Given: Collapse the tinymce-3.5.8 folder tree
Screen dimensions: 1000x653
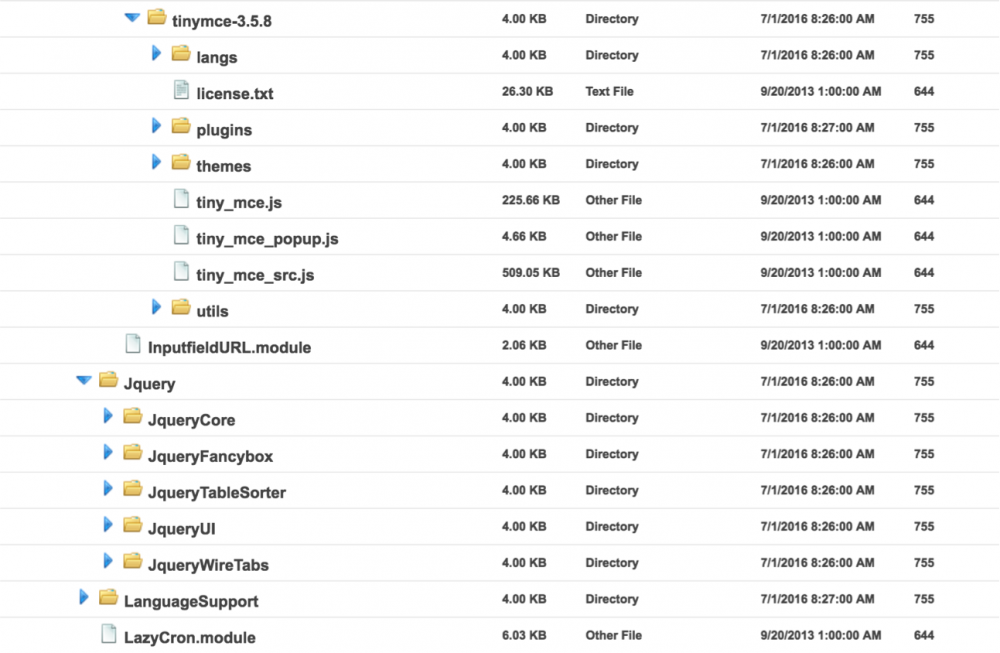Looking at the screenshot, I should tap(131, 17).
